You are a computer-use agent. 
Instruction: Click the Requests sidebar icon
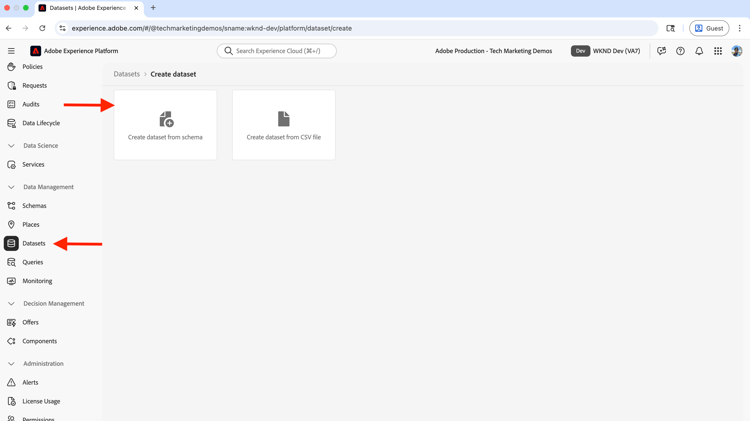[x=11, y=86]
